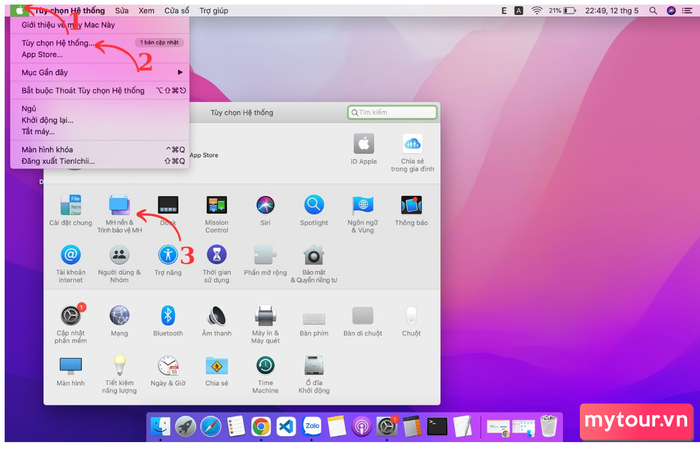Open the Xem menu in menu bar
The image size is (700, 449).
pyautogui.click(x=146, y=9)
